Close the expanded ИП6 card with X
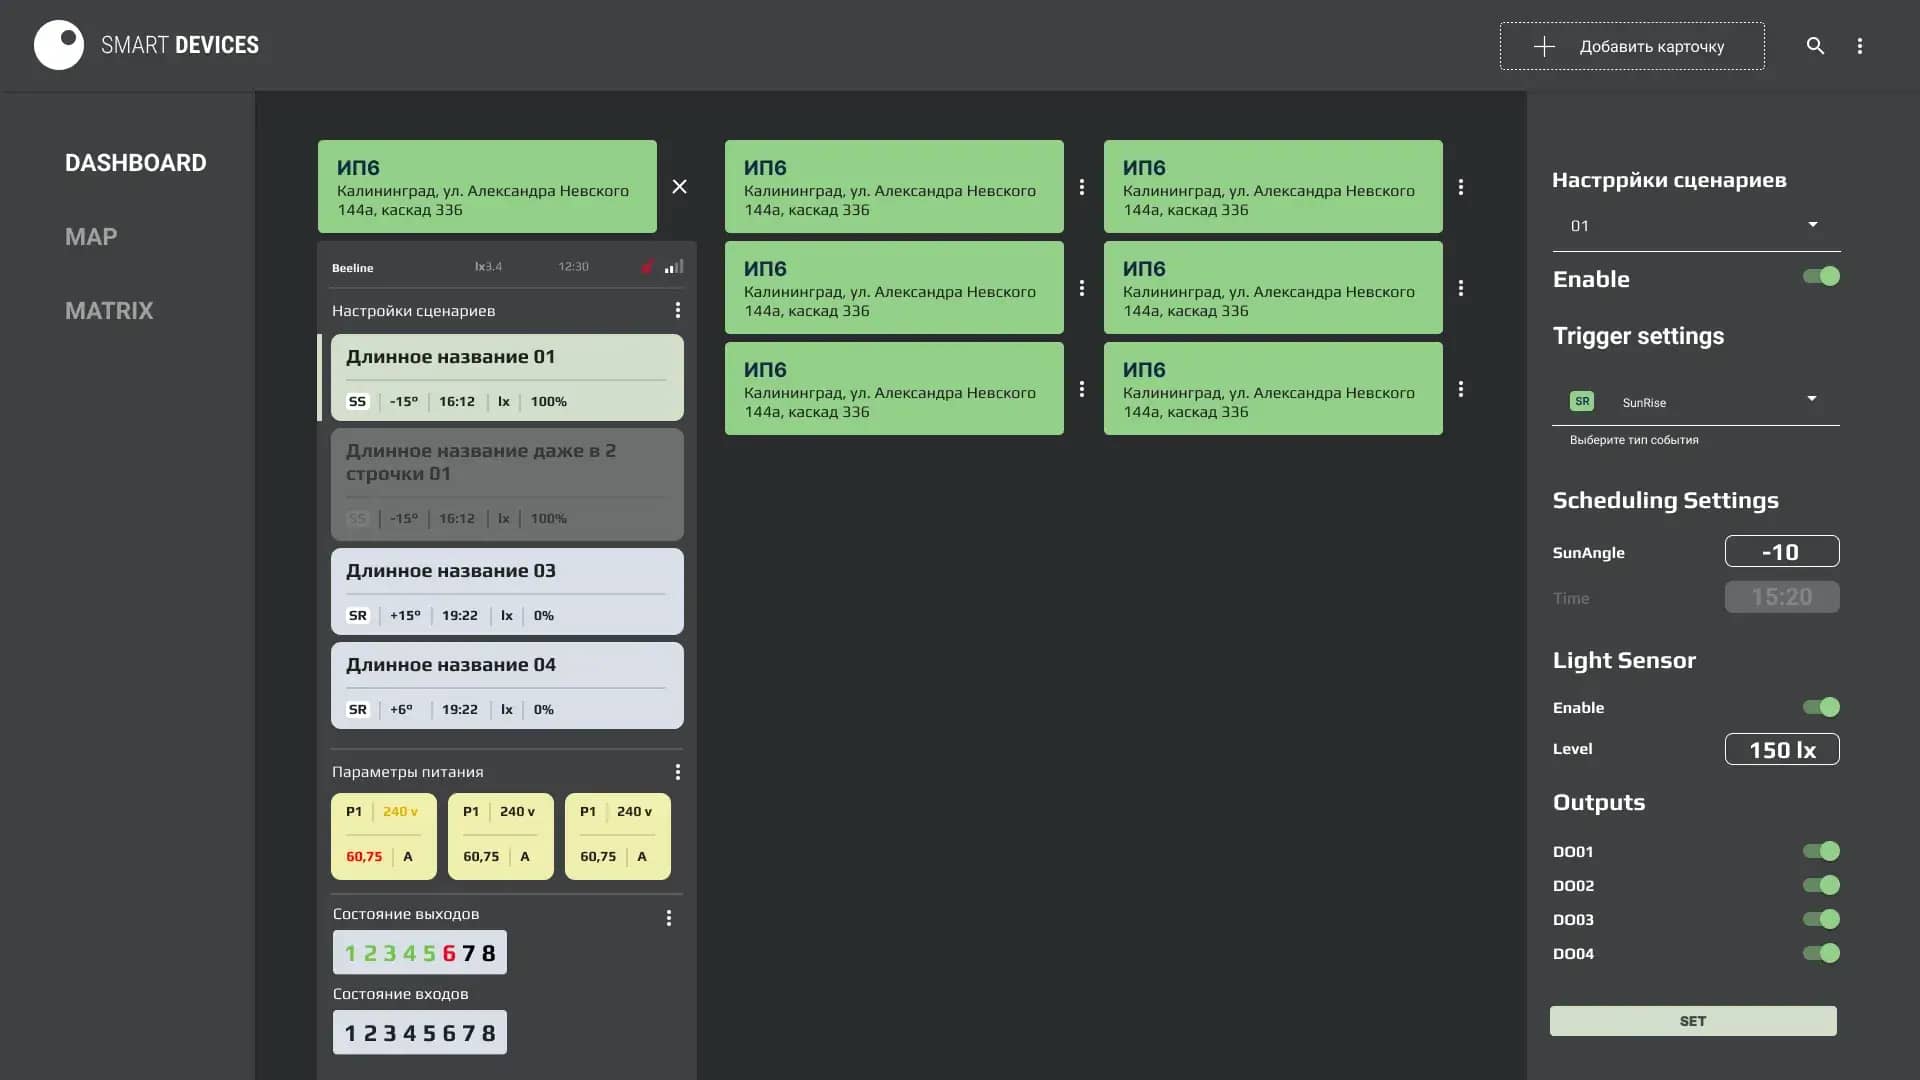 679,187
